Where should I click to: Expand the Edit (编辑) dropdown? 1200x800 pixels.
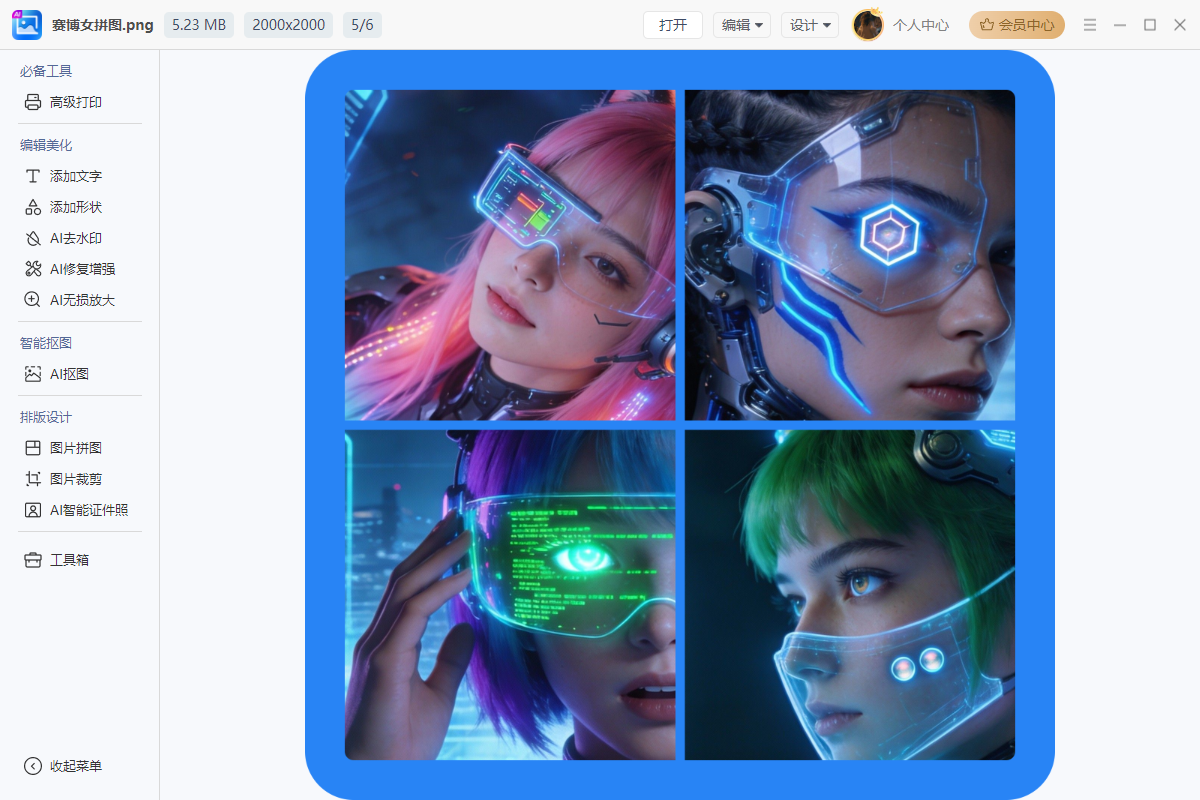742,25
